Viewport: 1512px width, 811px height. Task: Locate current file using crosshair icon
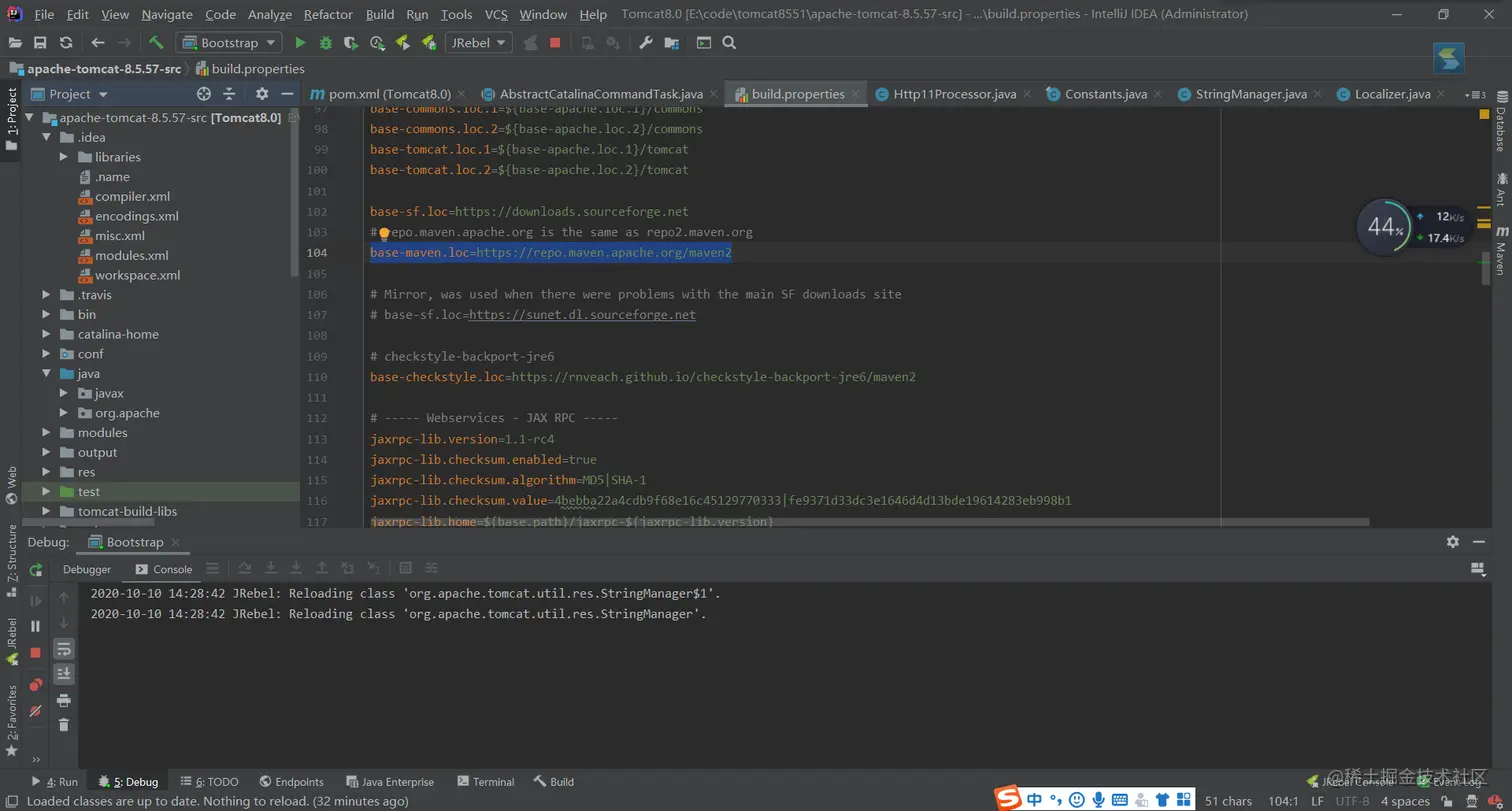204,94
